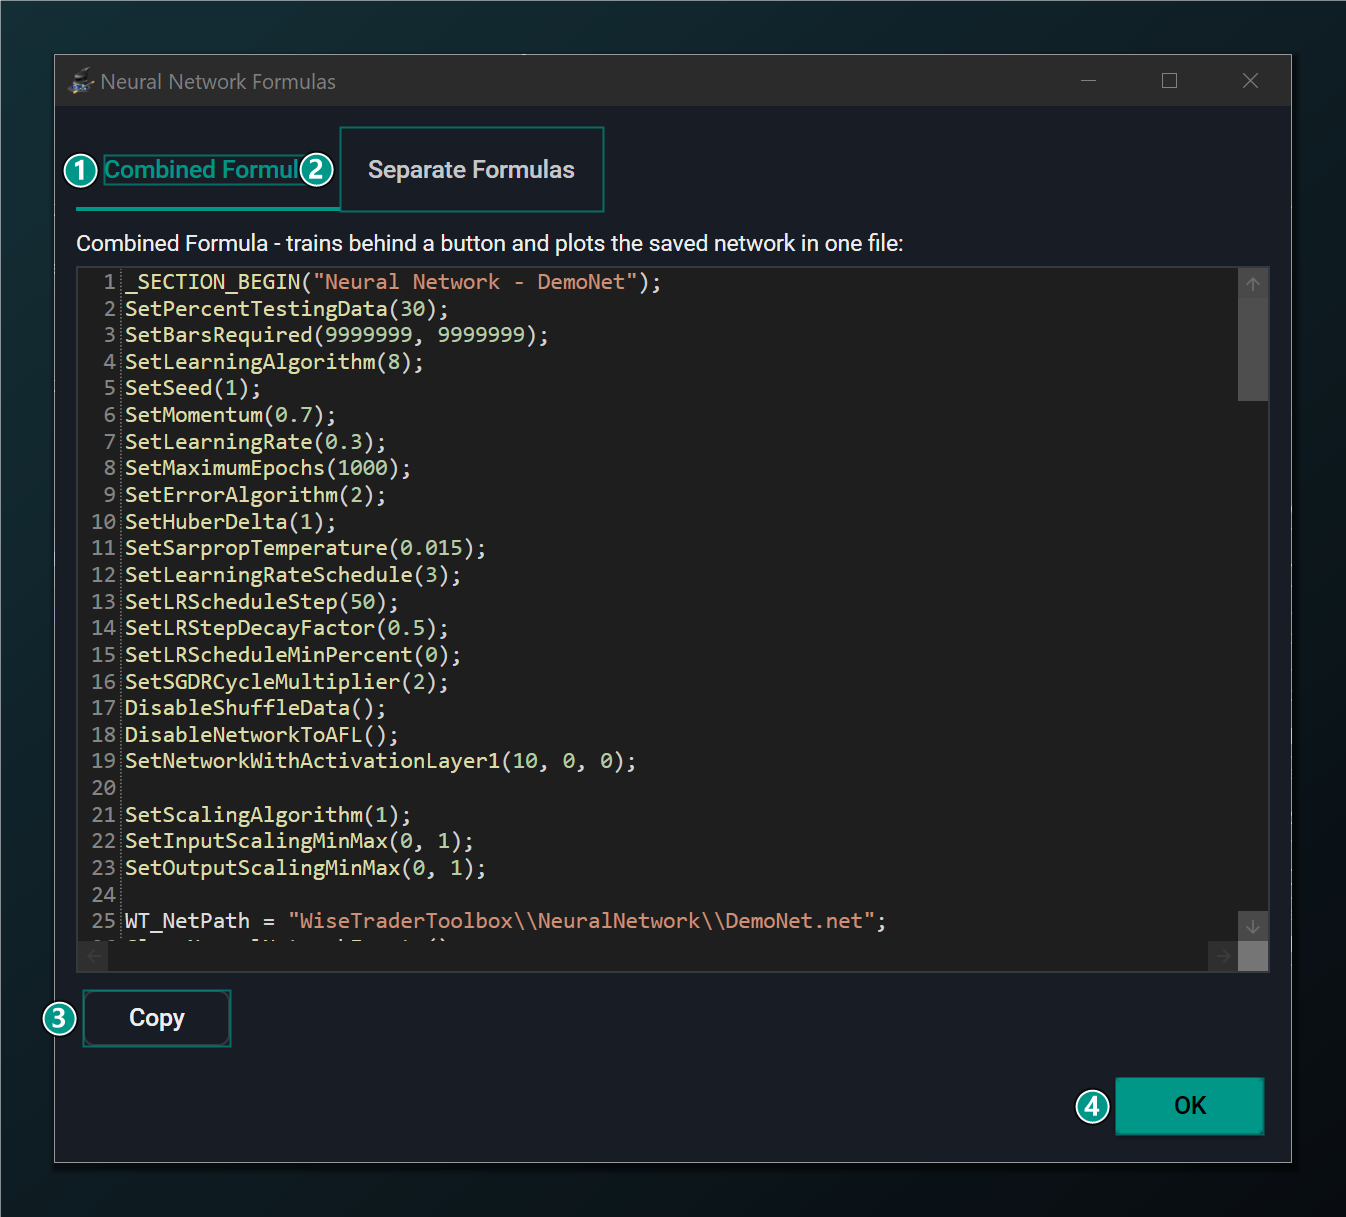1346x1217 pixels.
Task: Close the Neural Network Formulas dialog
Action: coord(1250,81)
